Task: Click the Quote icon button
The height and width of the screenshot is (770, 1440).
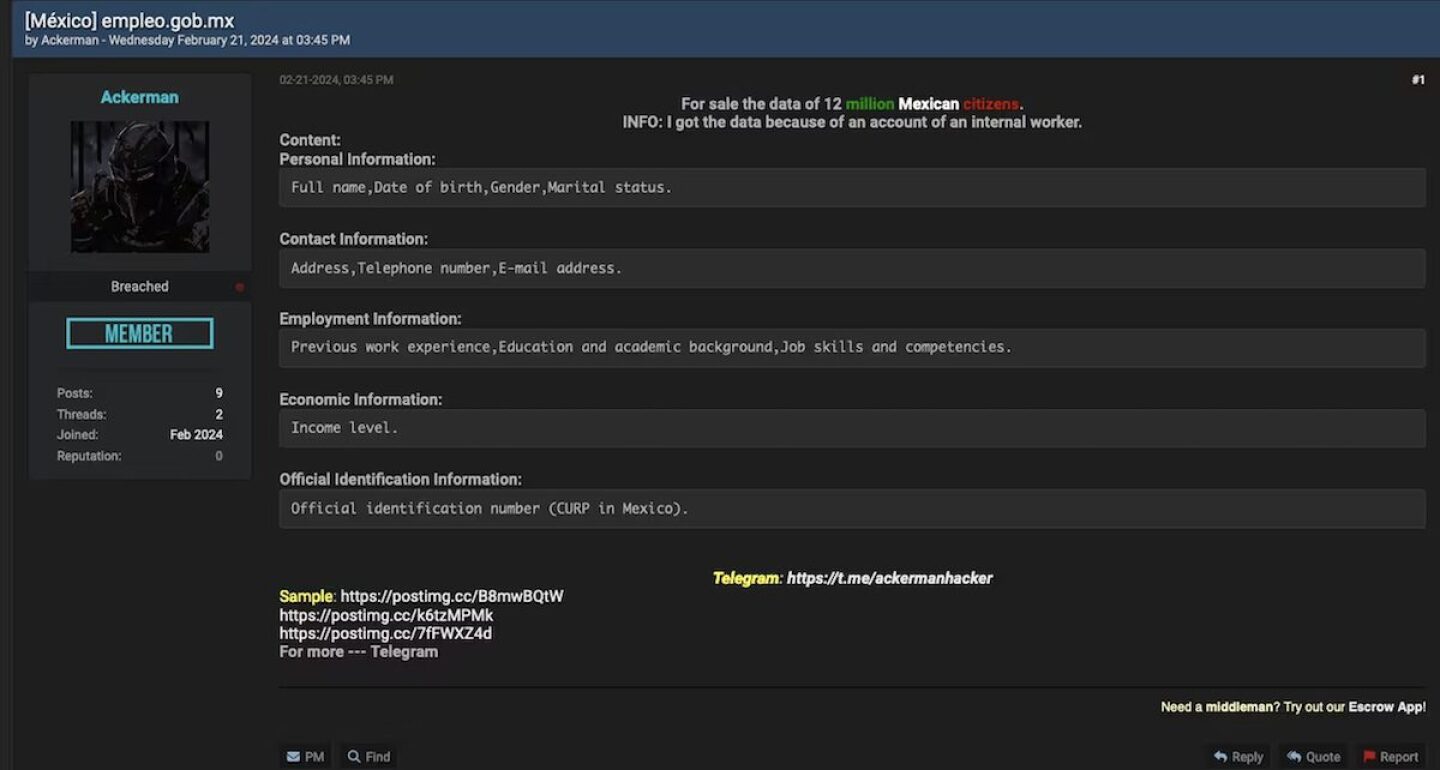Action: (1294, 756)
